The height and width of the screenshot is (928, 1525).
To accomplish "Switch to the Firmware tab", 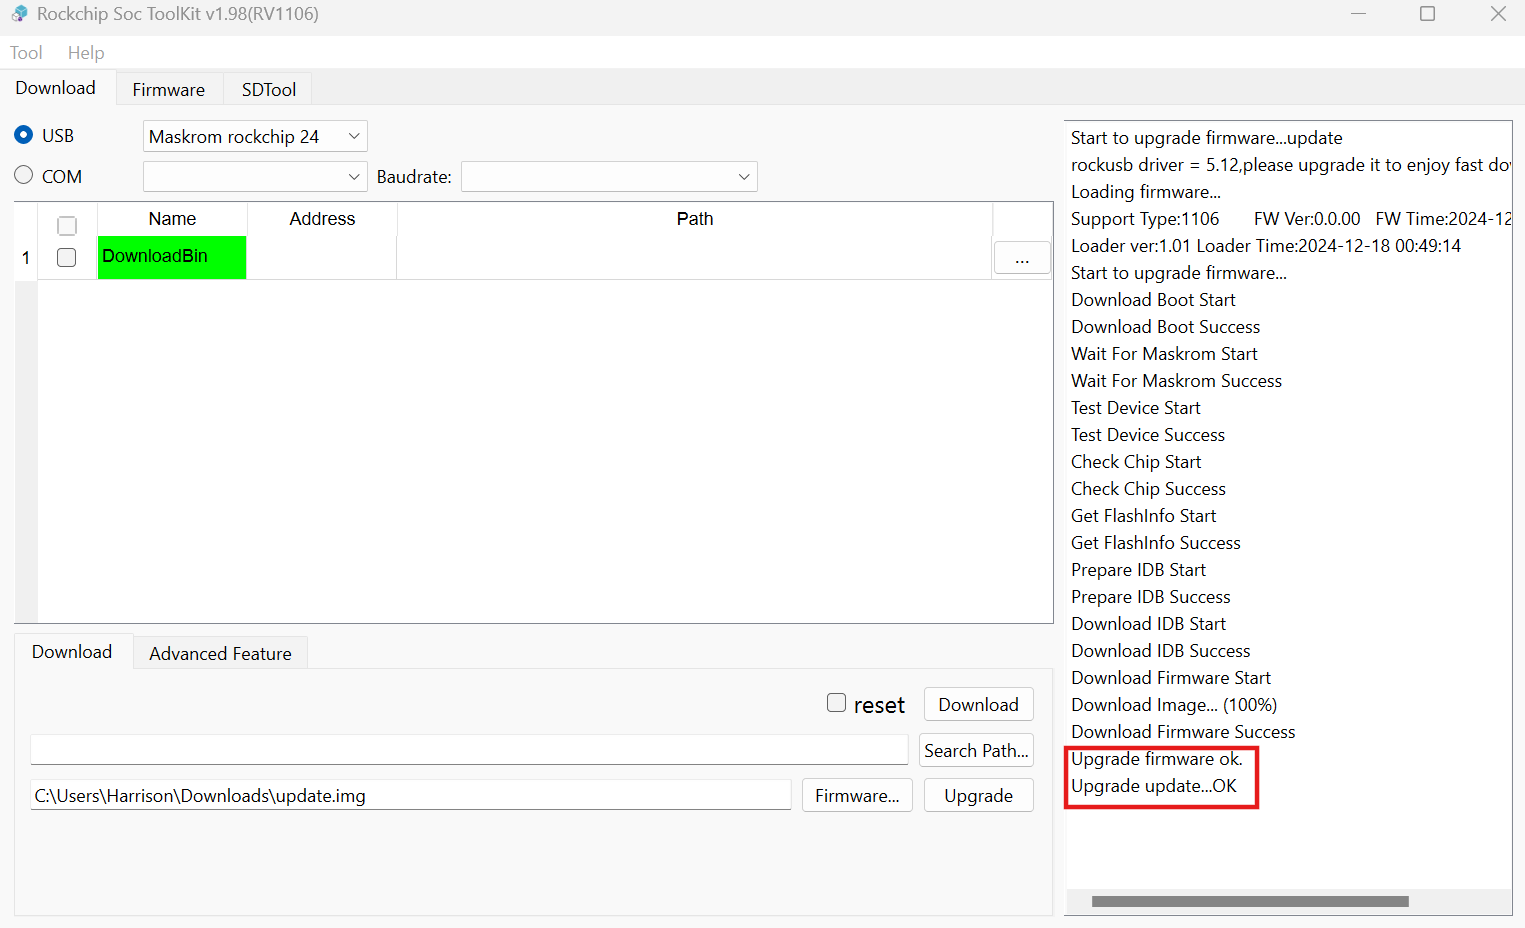I will click(168, 90).
